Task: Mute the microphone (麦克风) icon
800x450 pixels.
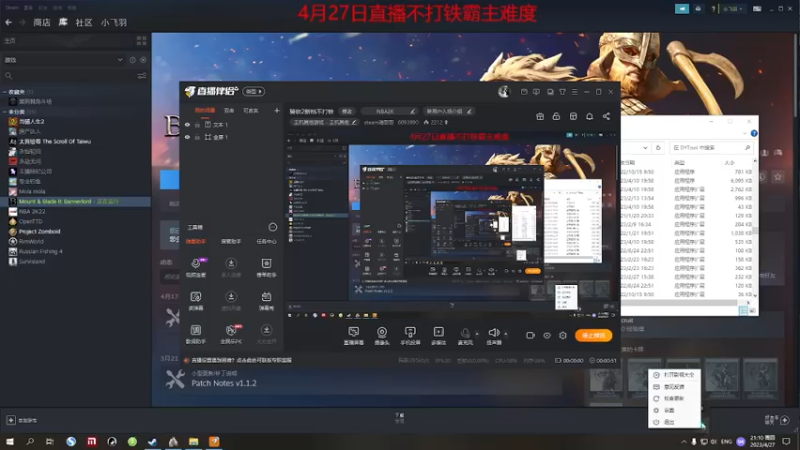Action: point(465,335)
